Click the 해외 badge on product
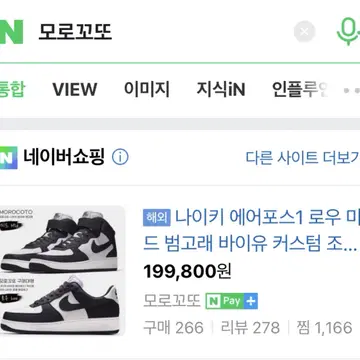Image resolution: width=360 pixels, height=360 pixels. pyautogui.click(x=157, y=218)
